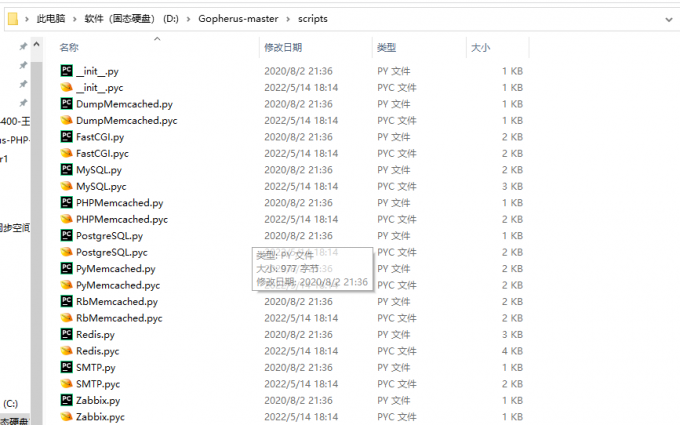Sort files by the 名称 column header

[69, 47]
